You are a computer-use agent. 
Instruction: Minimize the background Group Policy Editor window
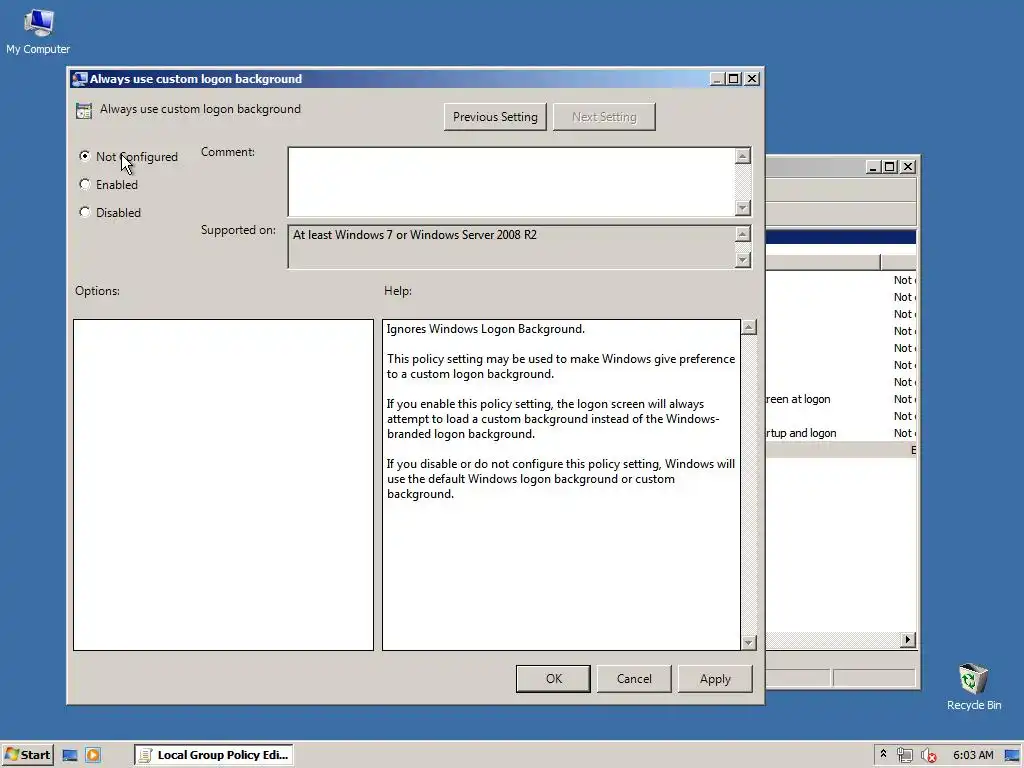872,167
